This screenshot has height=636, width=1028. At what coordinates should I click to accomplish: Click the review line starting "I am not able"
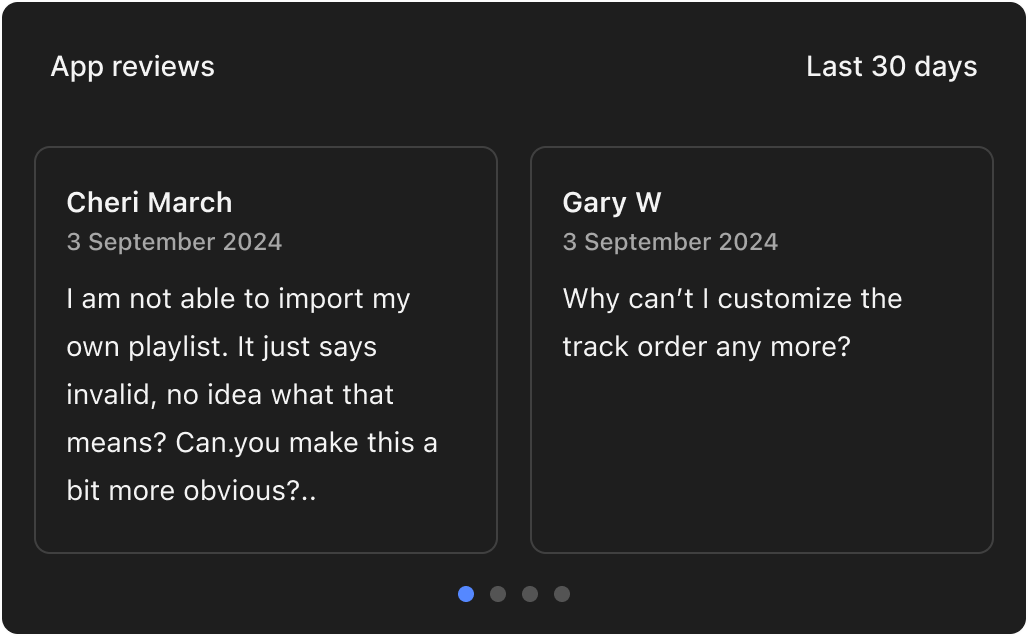[x=238, y=299]
